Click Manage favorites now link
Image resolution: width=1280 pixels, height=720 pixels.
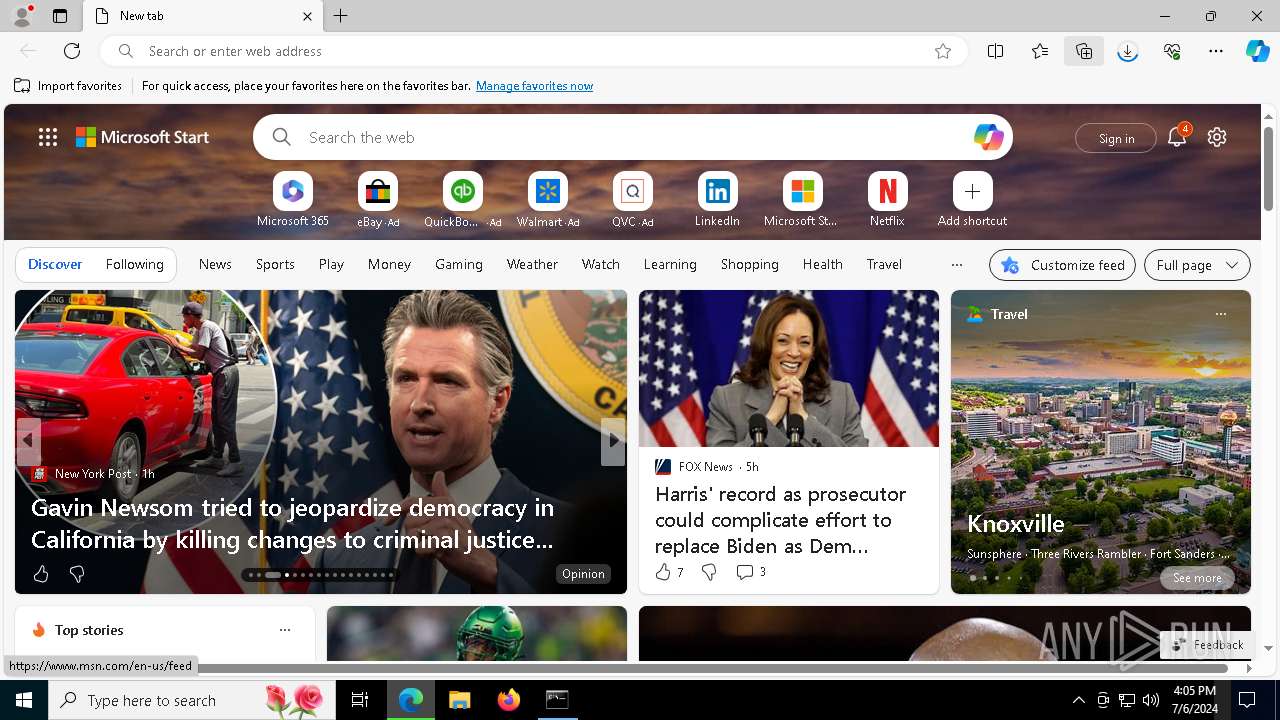(534, 86)
